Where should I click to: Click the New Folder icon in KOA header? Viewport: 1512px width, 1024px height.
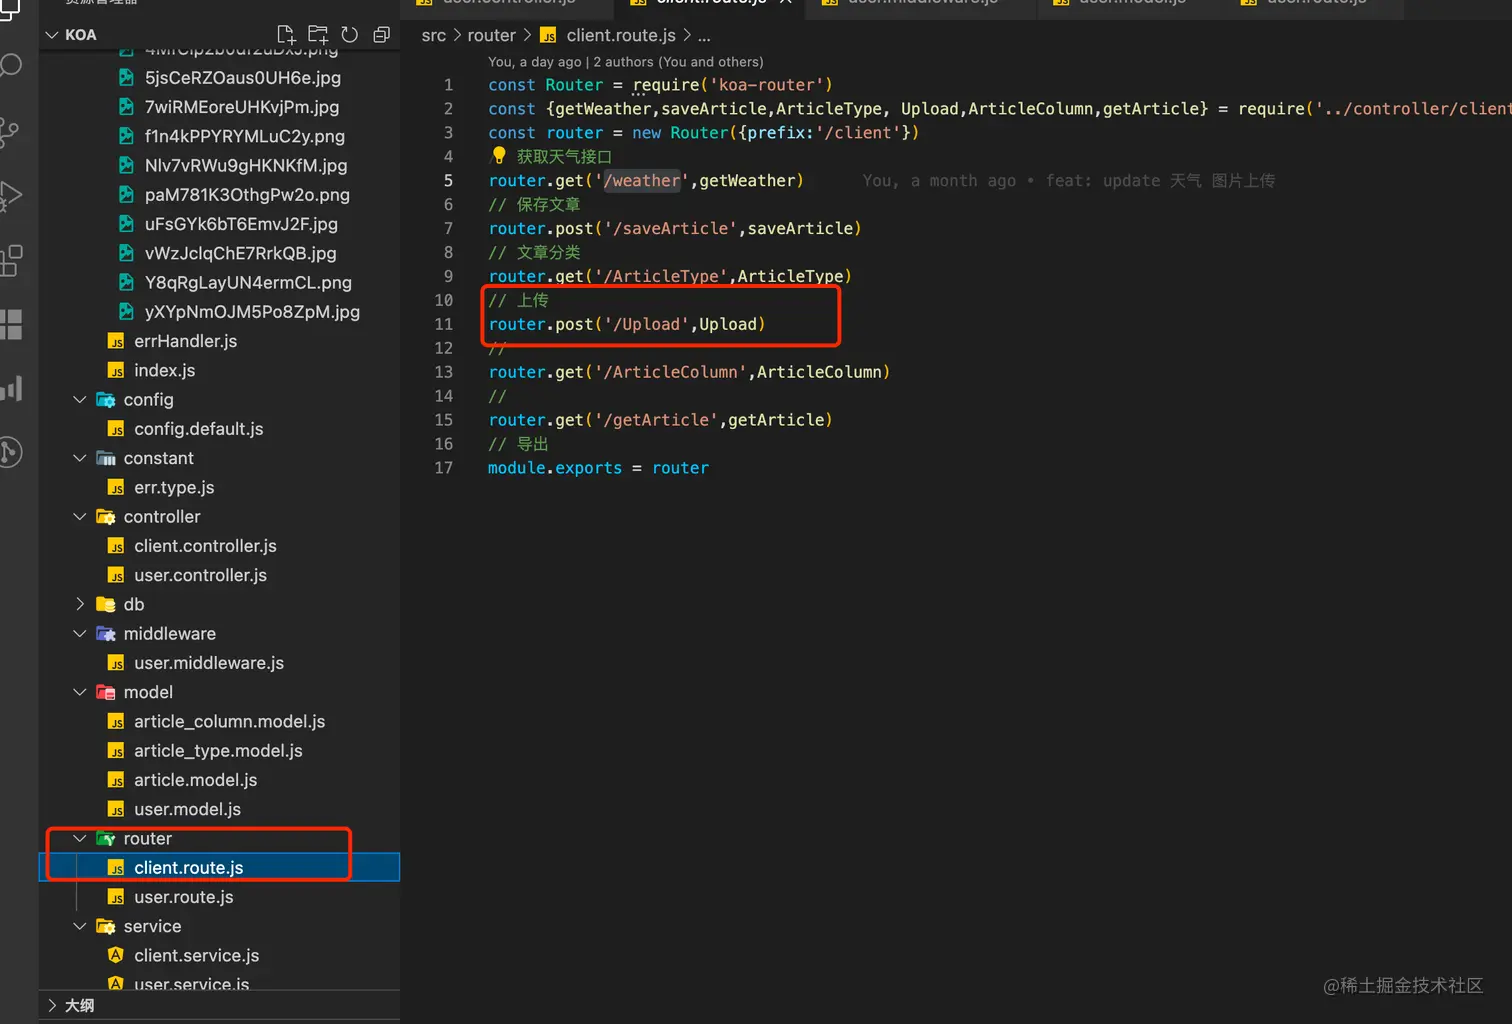318,35
